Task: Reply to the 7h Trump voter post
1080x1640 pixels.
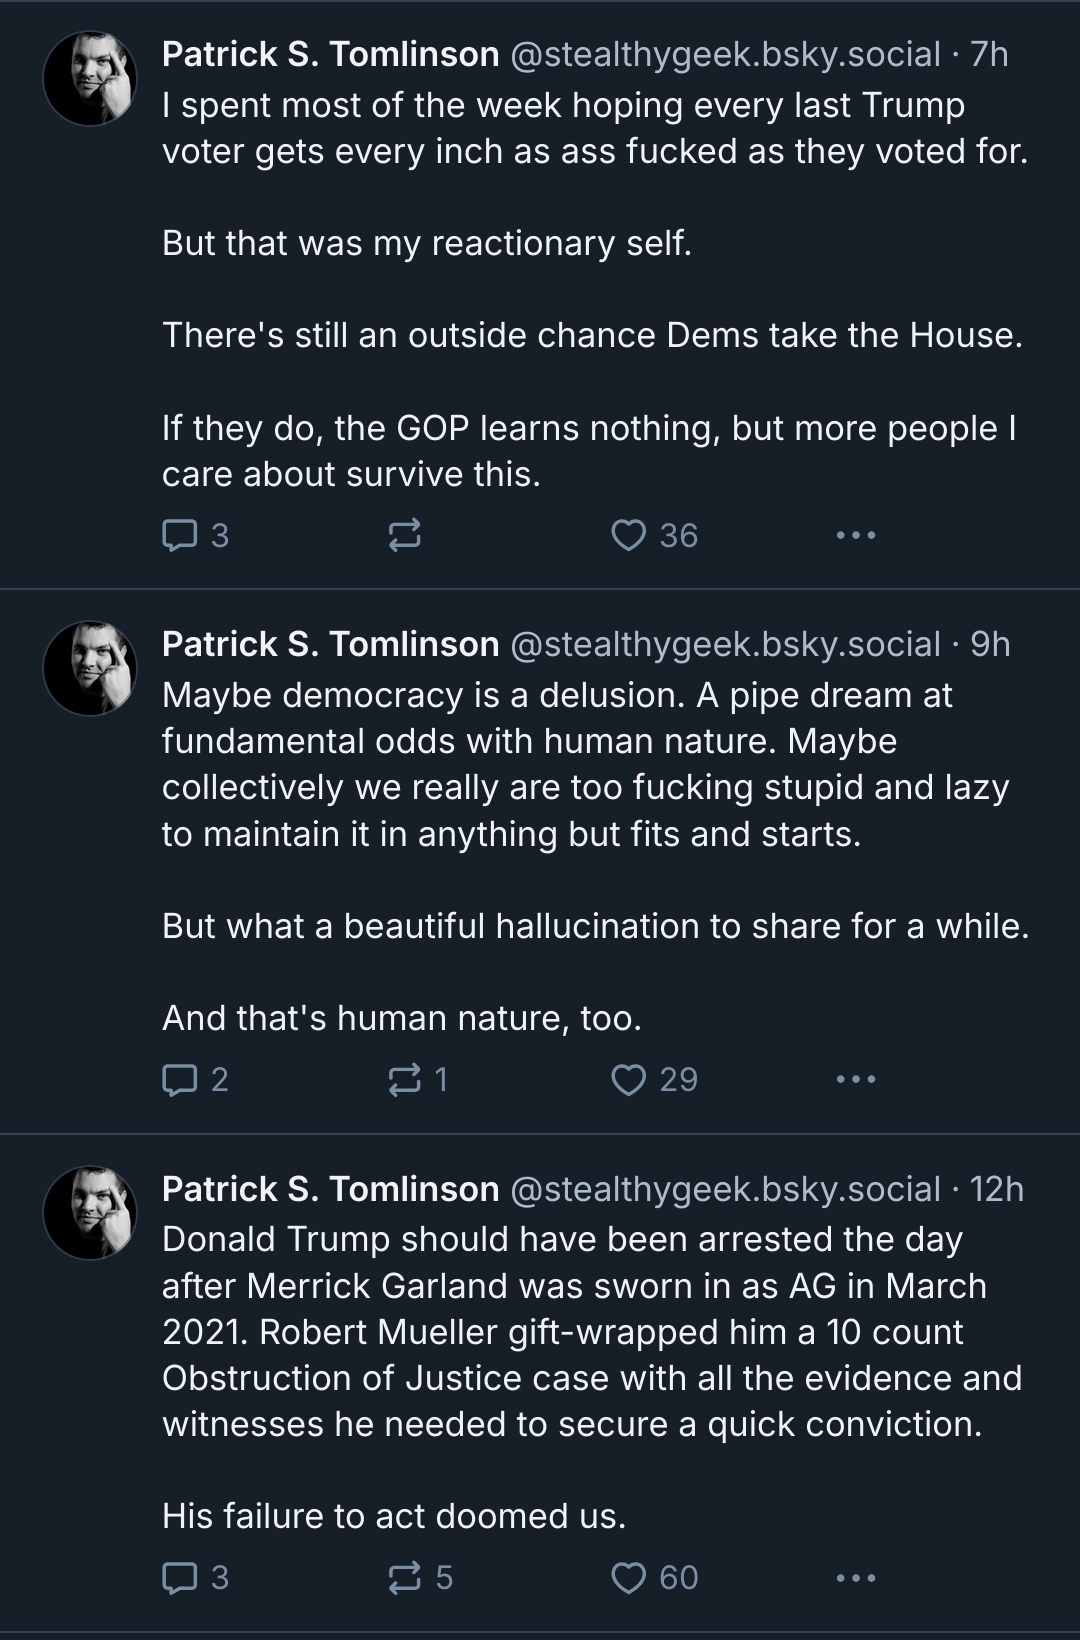Action: tap(180, 537)
